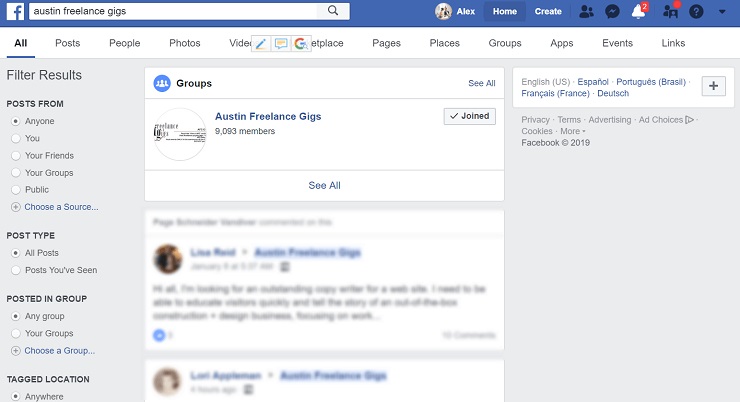Expand Choose a Source option
The image size is (740, 402).
61,207
